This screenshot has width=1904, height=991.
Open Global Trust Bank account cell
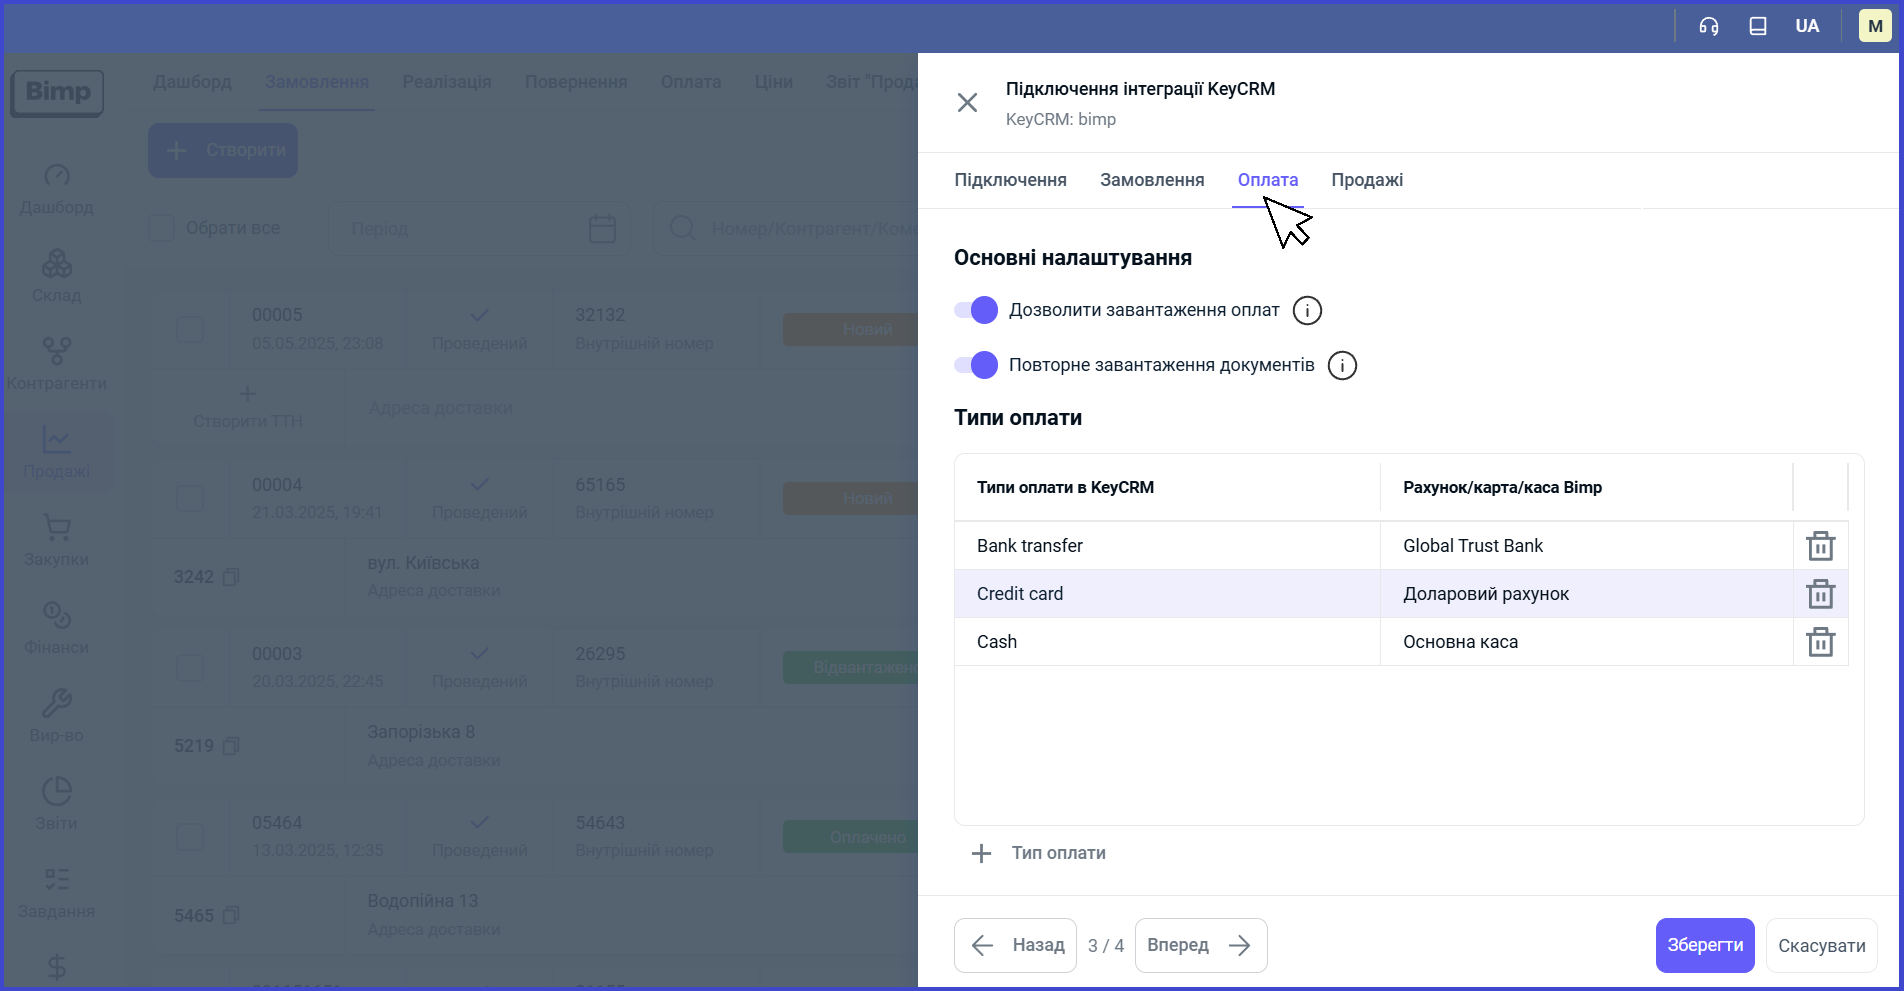click(1587, 546)
